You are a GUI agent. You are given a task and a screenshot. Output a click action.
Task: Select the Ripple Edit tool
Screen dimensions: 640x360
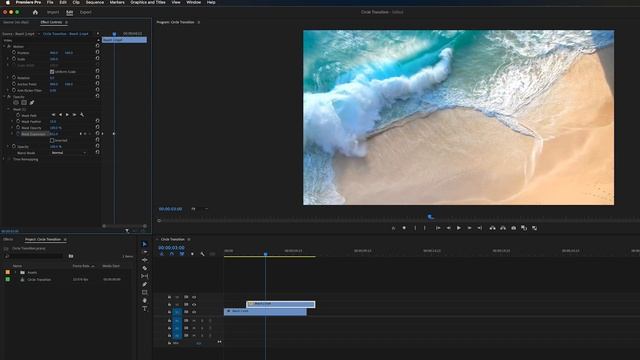coord(144,260)
